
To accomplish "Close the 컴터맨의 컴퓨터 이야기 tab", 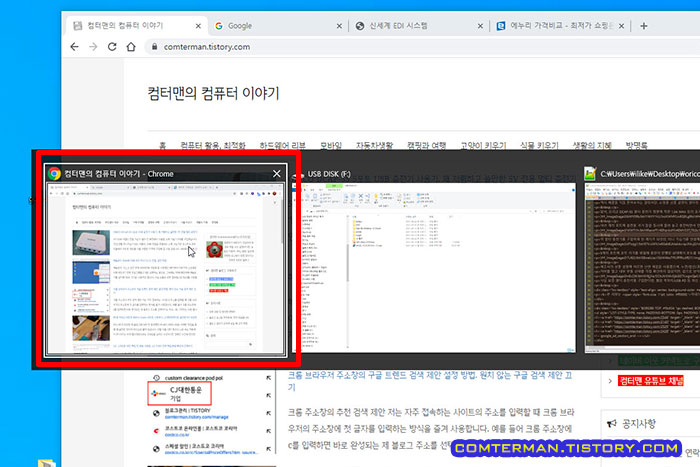I will pyautogui.click(x=198, y=26).
